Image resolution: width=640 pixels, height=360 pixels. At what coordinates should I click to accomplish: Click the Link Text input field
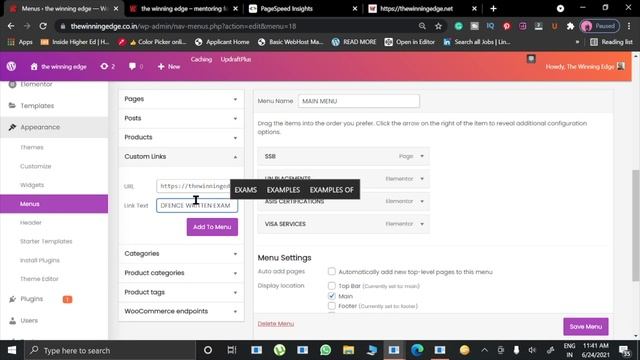tap(197, 205)
